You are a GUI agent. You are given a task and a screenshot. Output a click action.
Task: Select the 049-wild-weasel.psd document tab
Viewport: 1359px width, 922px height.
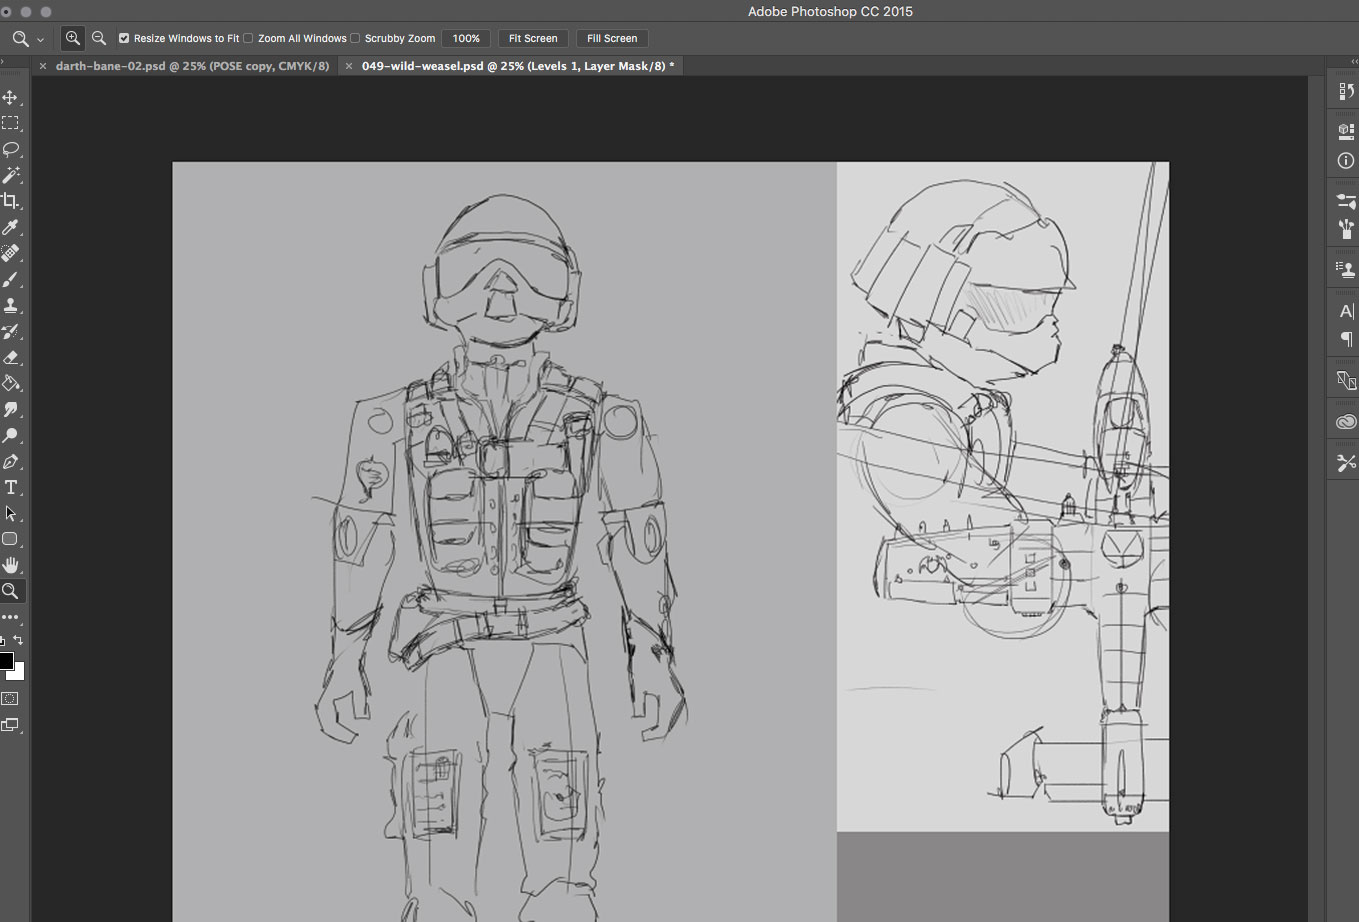[517, 66]
